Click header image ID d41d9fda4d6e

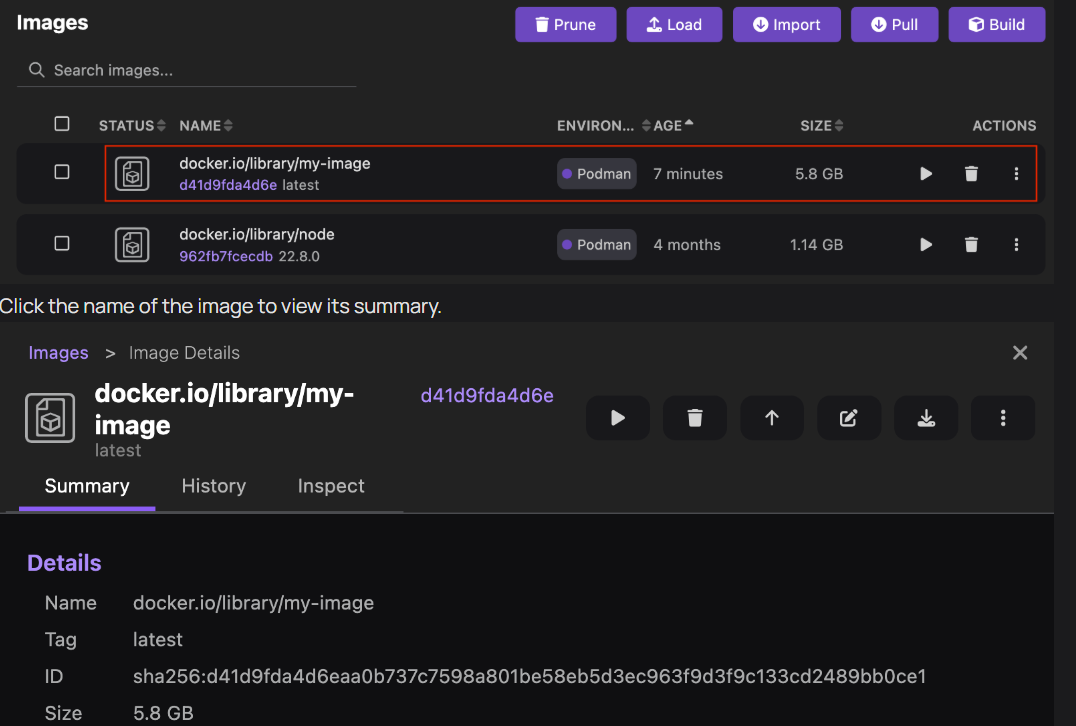pyautogui.click(x=487, y=395)
